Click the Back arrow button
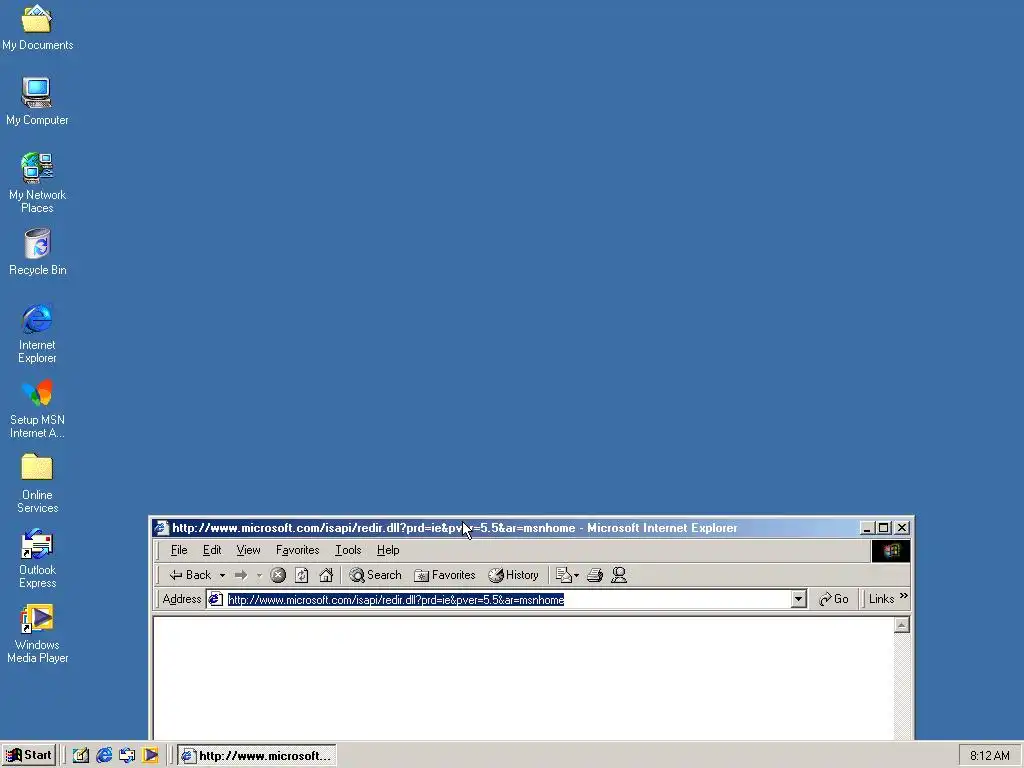This screenshot has width=1024, height=768. (189, 575)
